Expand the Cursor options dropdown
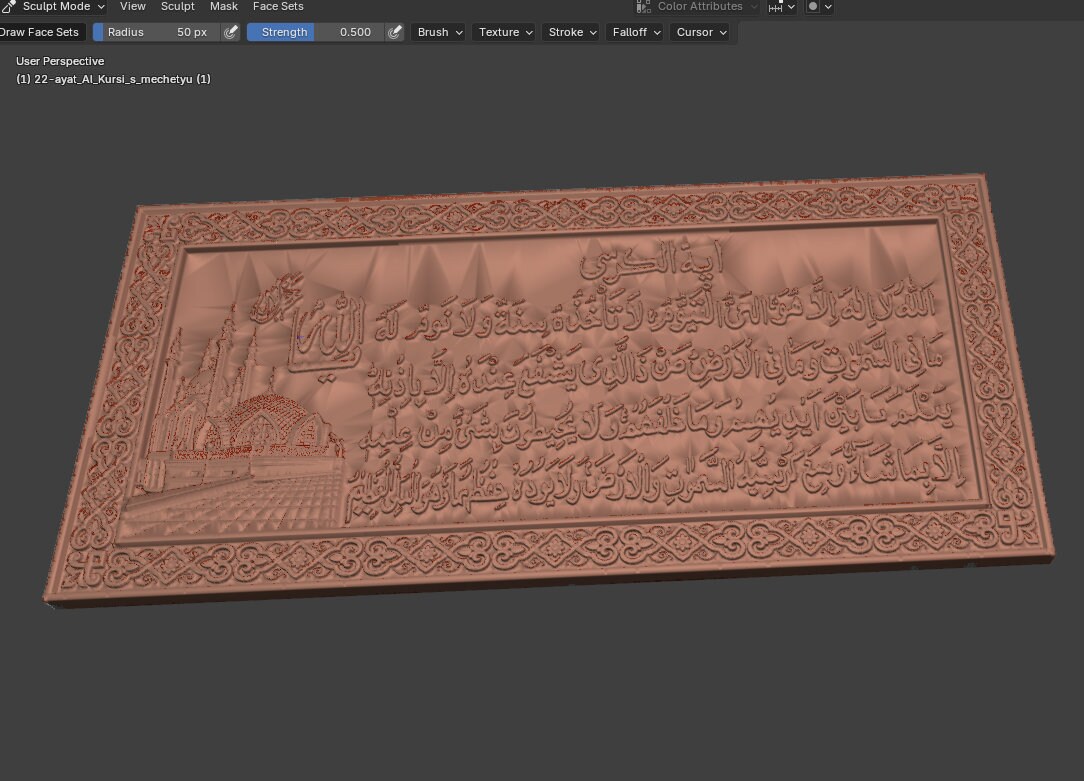This screenshot has width=1084, height=781. point(701,32)
